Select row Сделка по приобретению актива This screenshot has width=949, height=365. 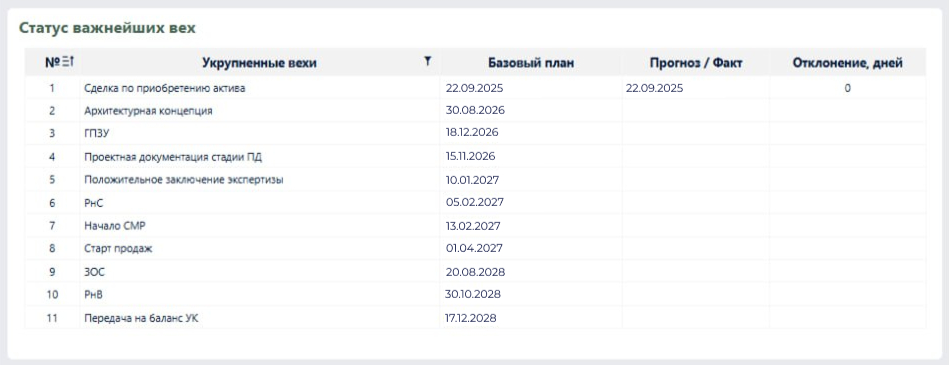coord(475,88)
